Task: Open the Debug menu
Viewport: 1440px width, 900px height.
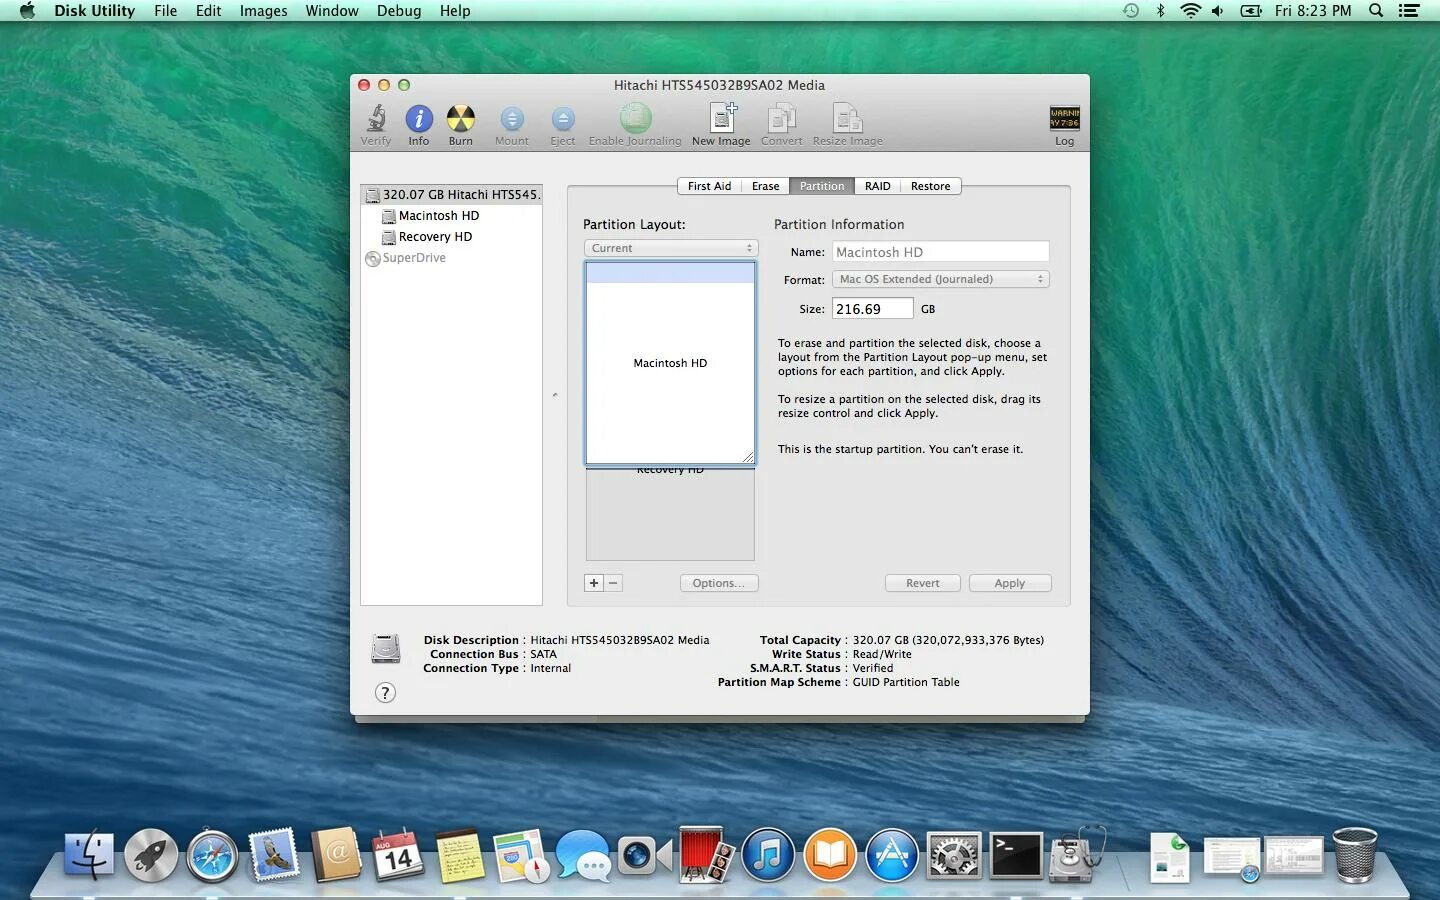Action: point(399,11)
